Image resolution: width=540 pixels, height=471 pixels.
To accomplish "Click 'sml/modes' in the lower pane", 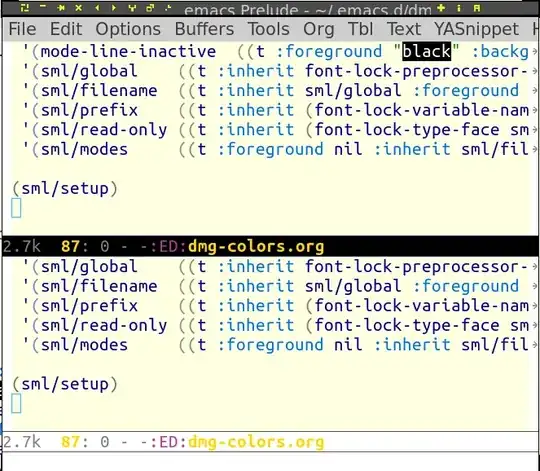I will [84, 345].
